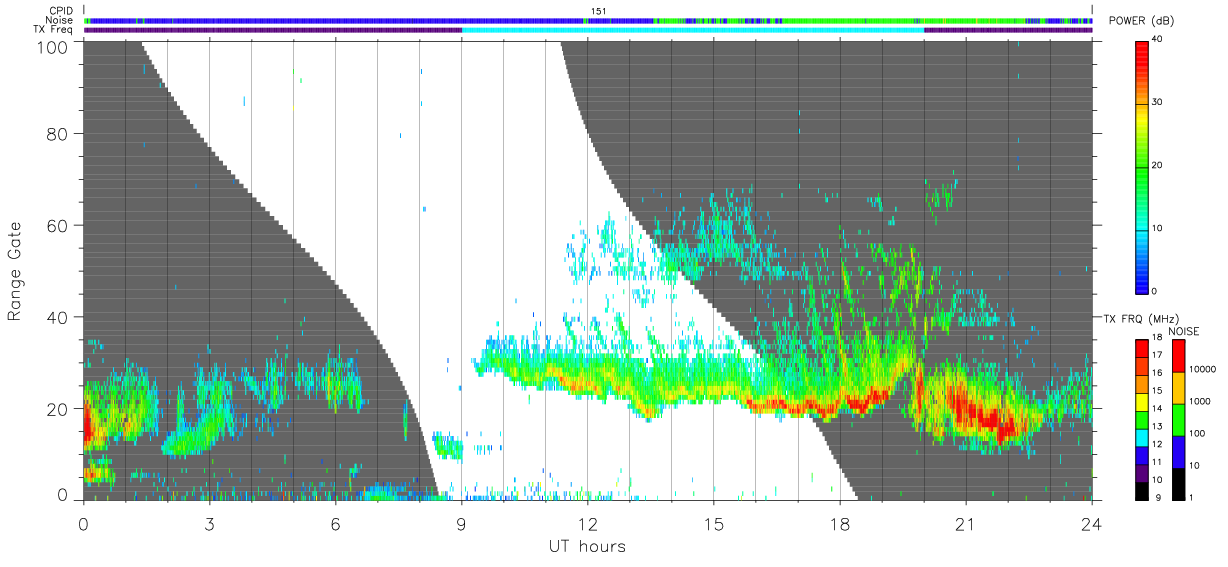Select the 6 tick on UT hours axis
The width and height of the screenshot is (1228, 567).
[335, 523]
